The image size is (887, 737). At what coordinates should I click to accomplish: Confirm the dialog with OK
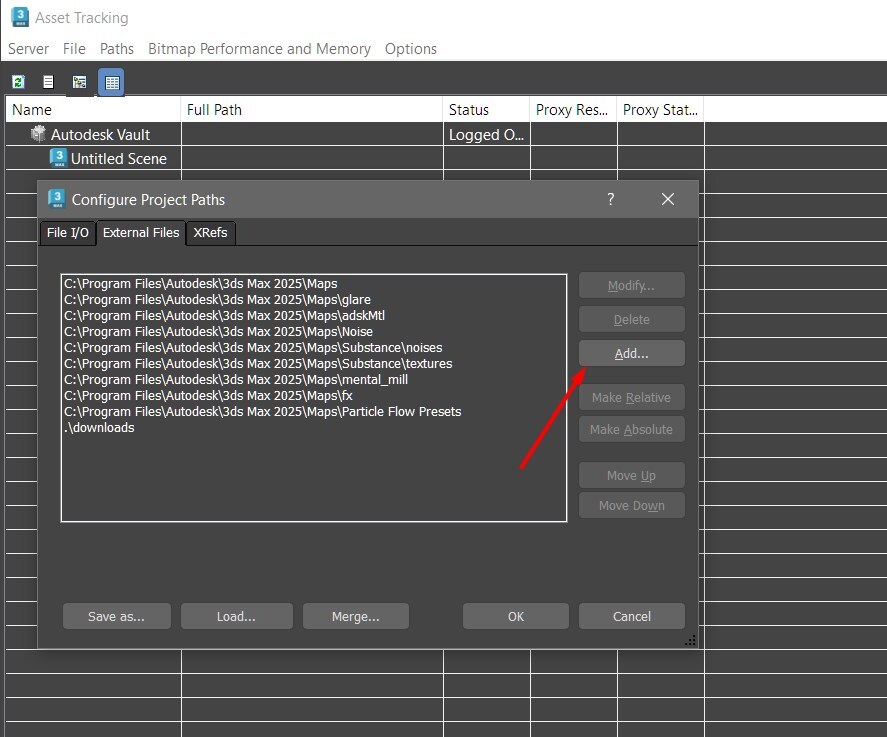(515, 617)
